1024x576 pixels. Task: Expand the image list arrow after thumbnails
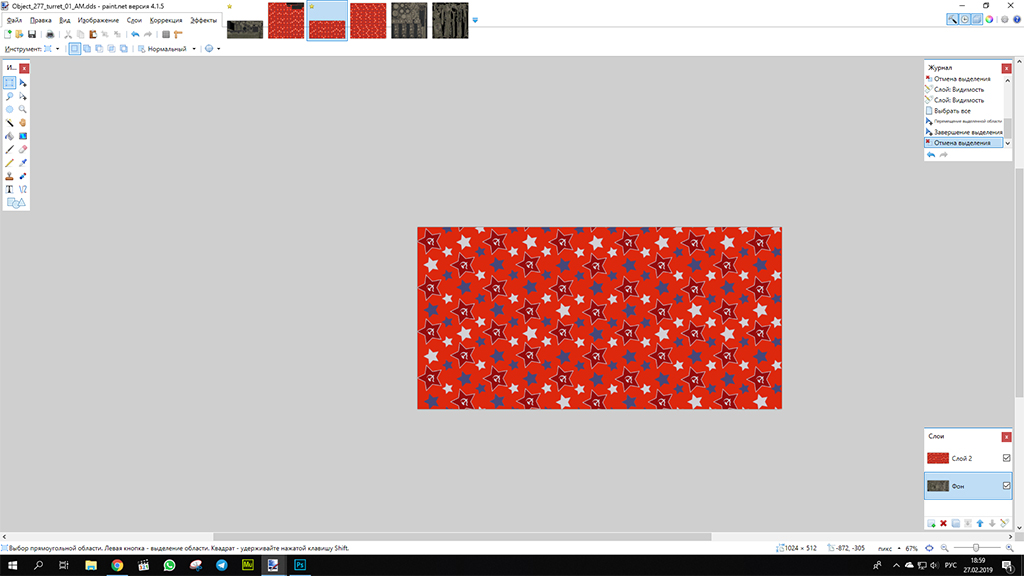click(475, 20)
